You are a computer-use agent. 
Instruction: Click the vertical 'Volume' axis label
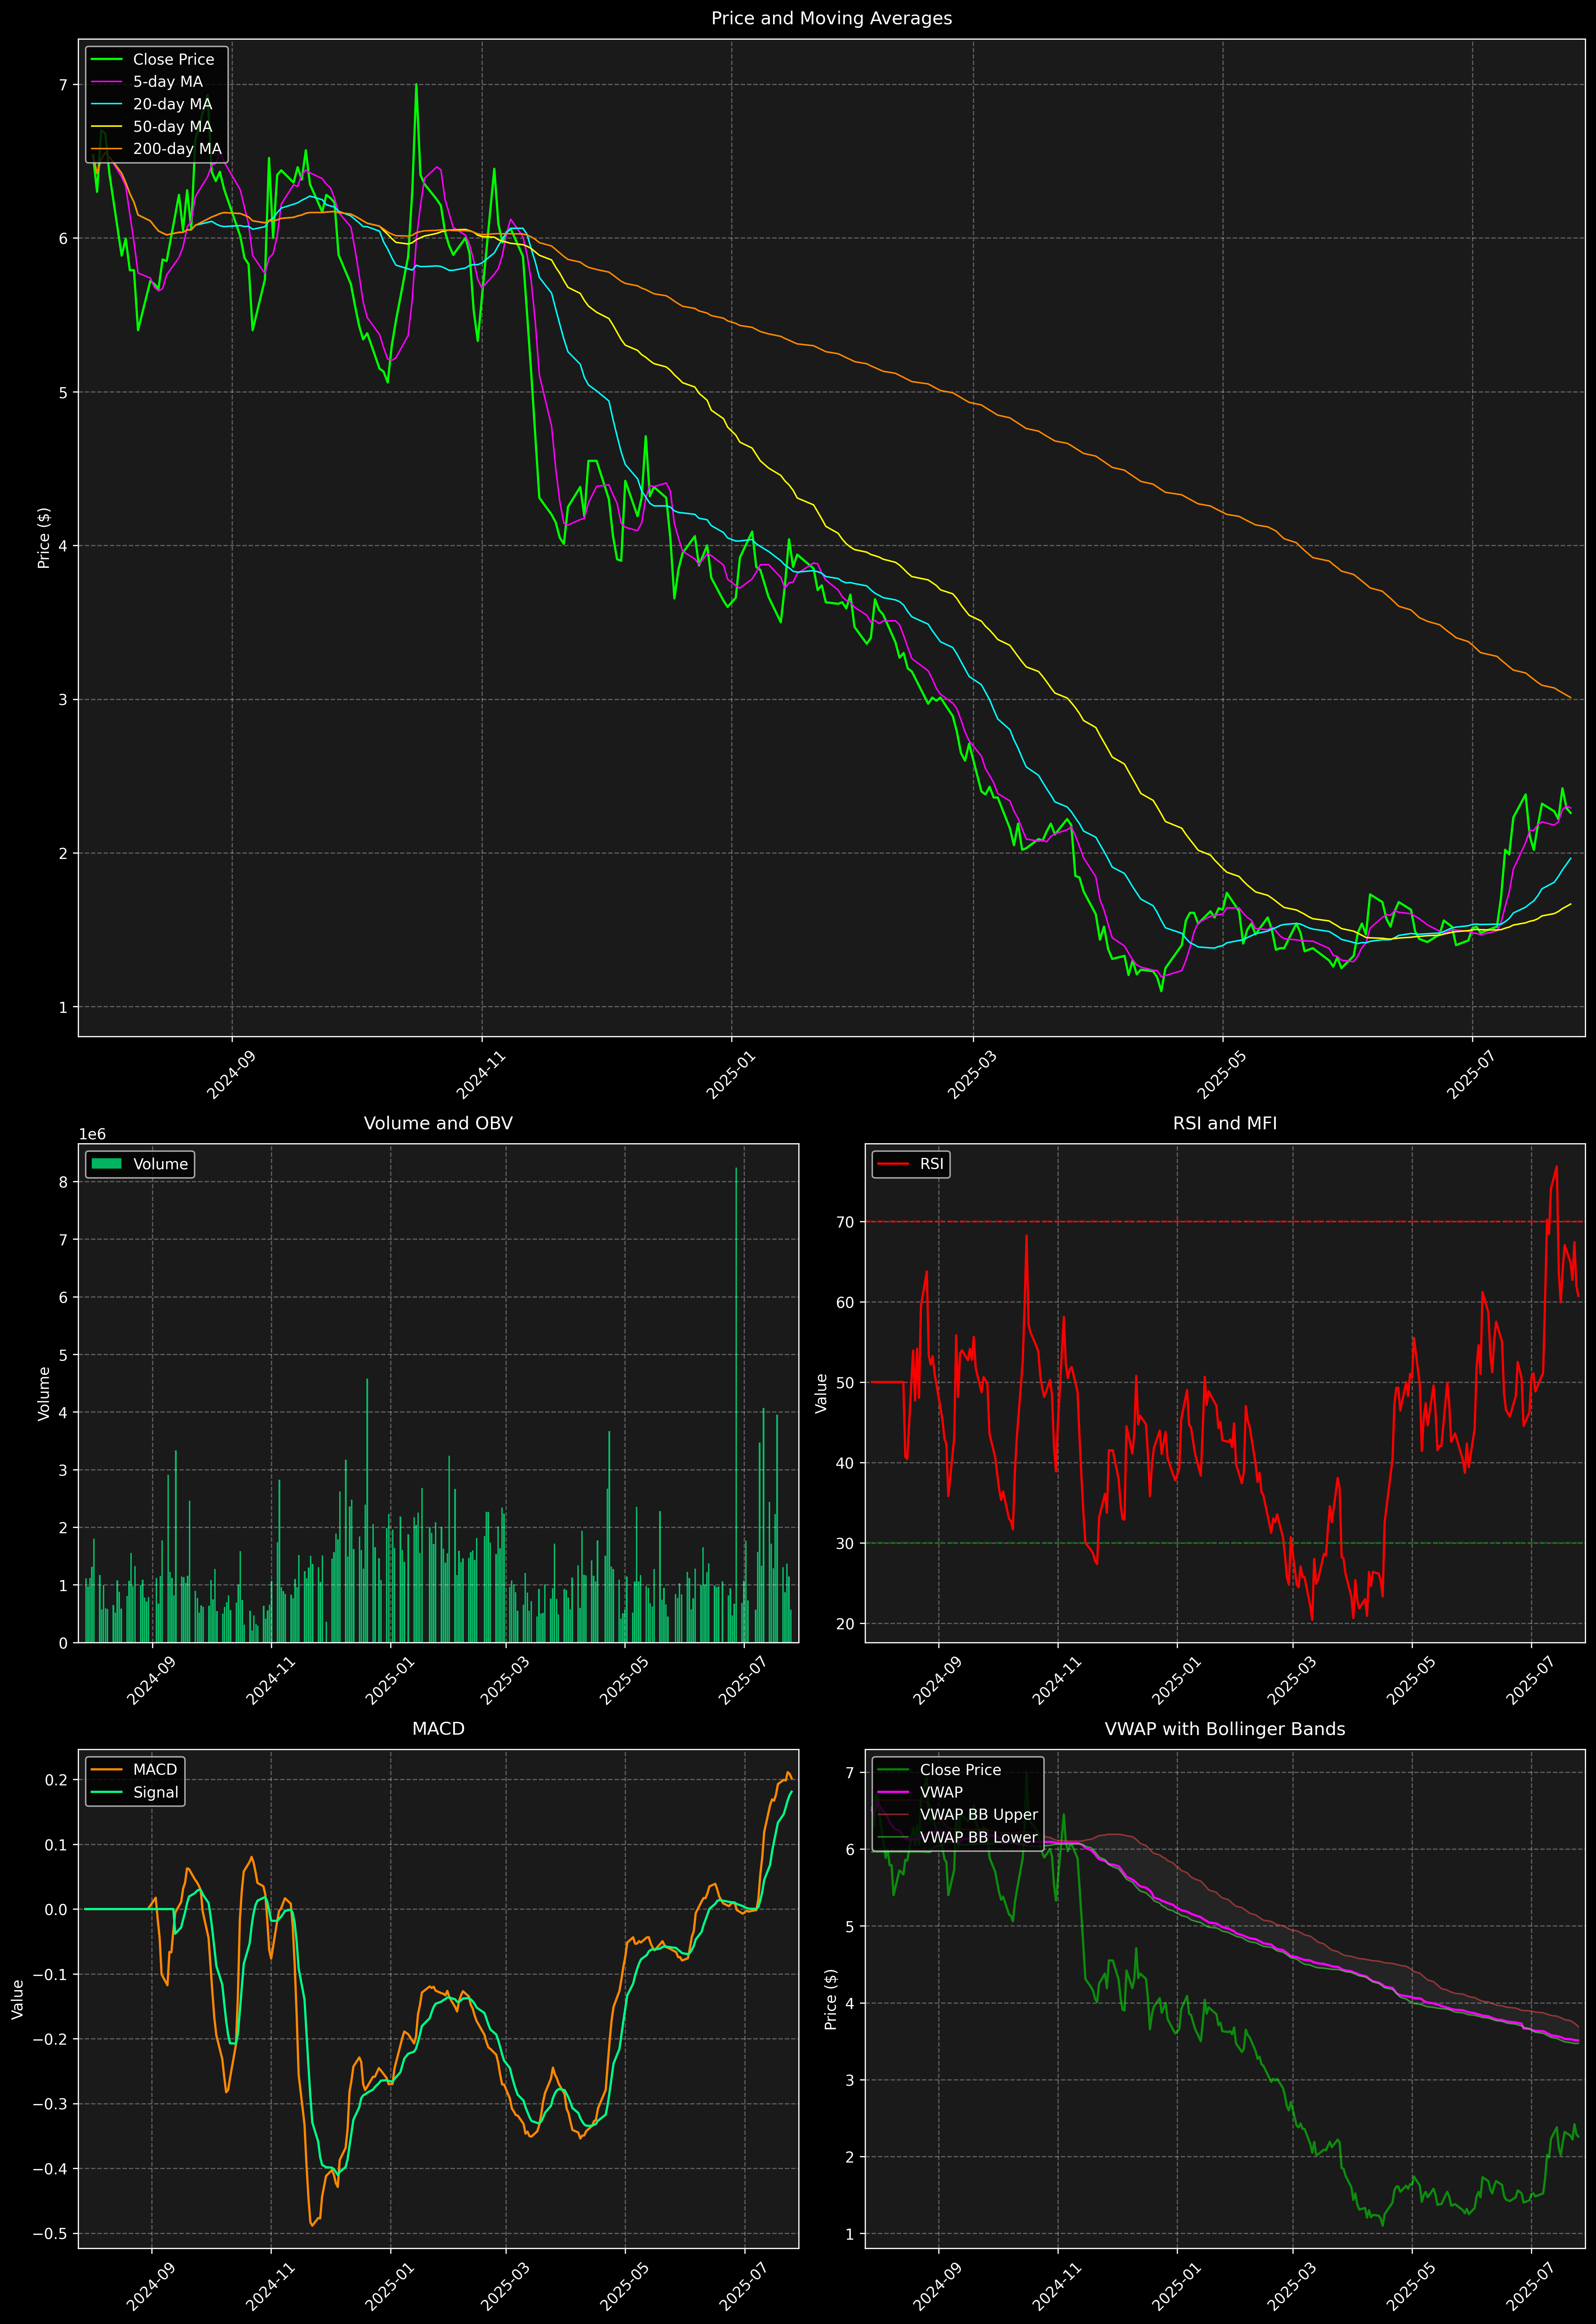[44, 1393]
